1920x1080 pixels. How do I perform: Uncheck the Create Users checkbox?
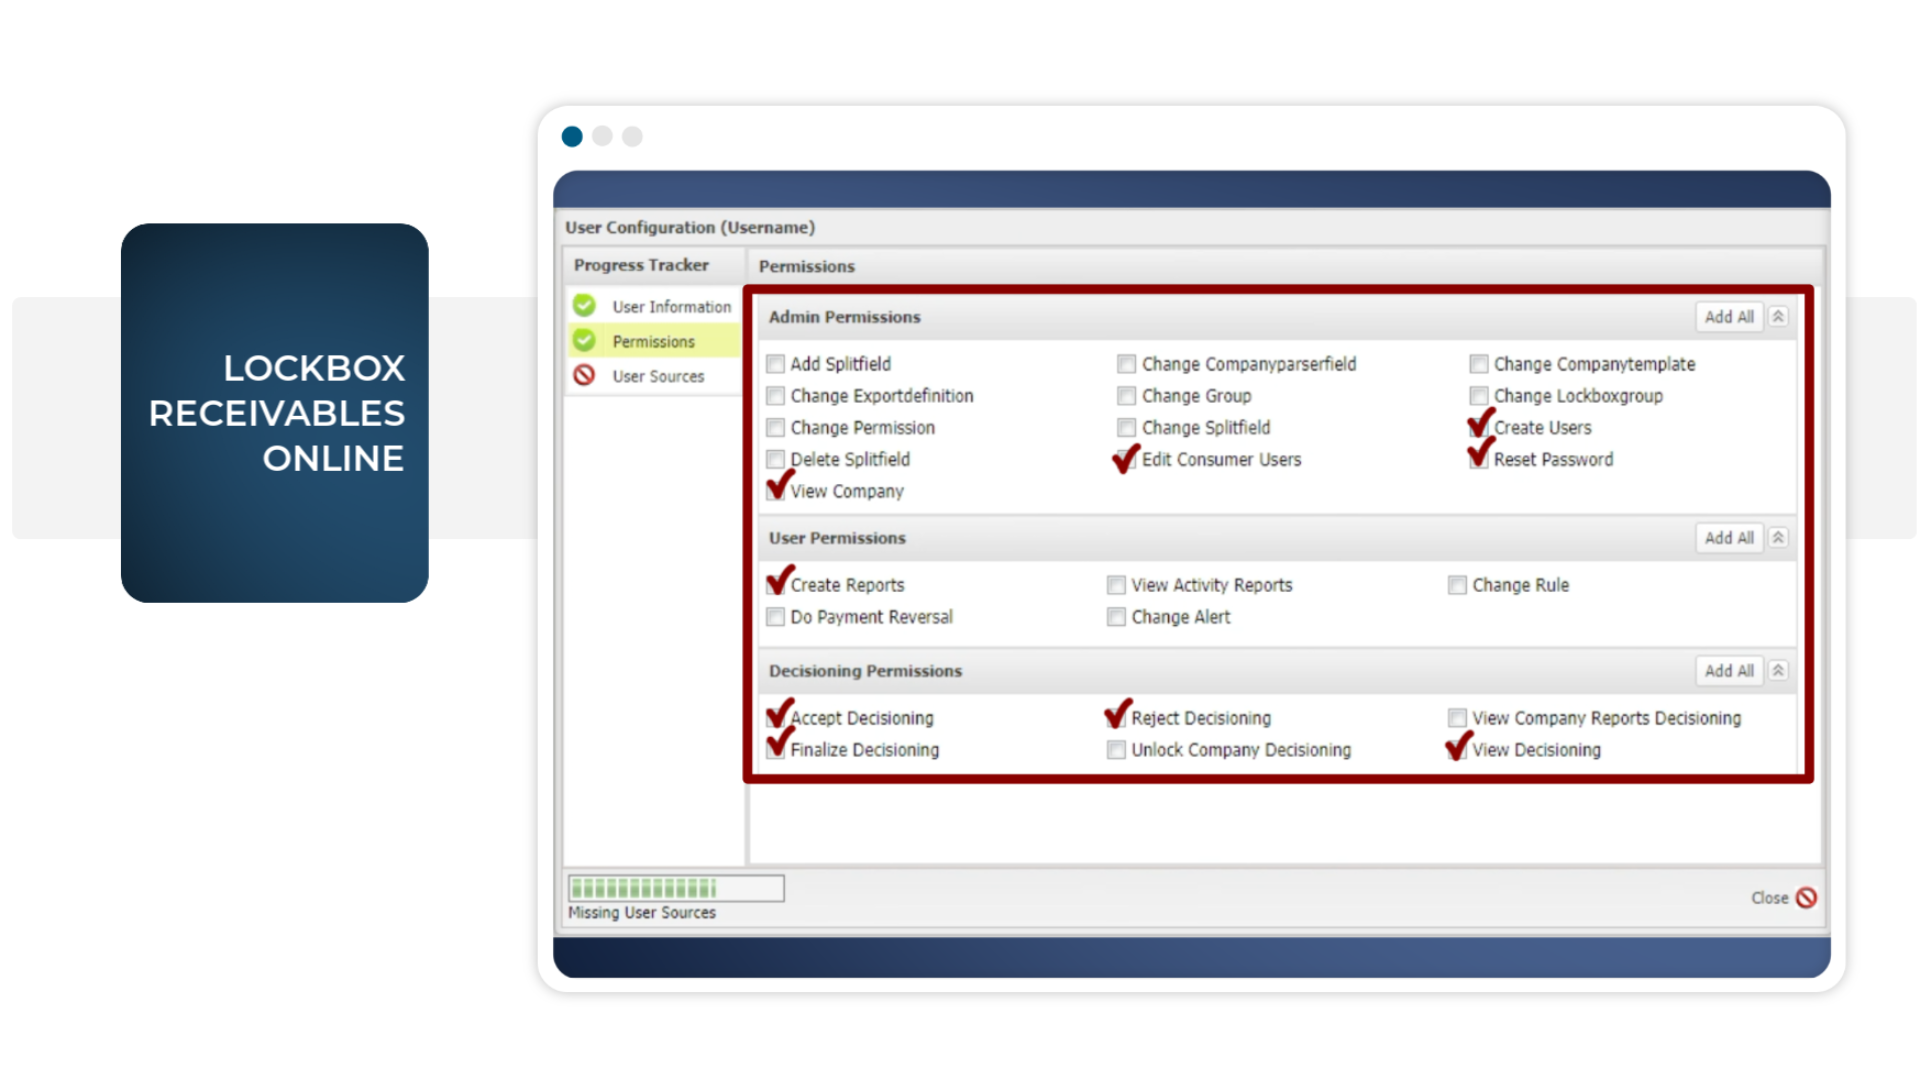point(1478,427)
